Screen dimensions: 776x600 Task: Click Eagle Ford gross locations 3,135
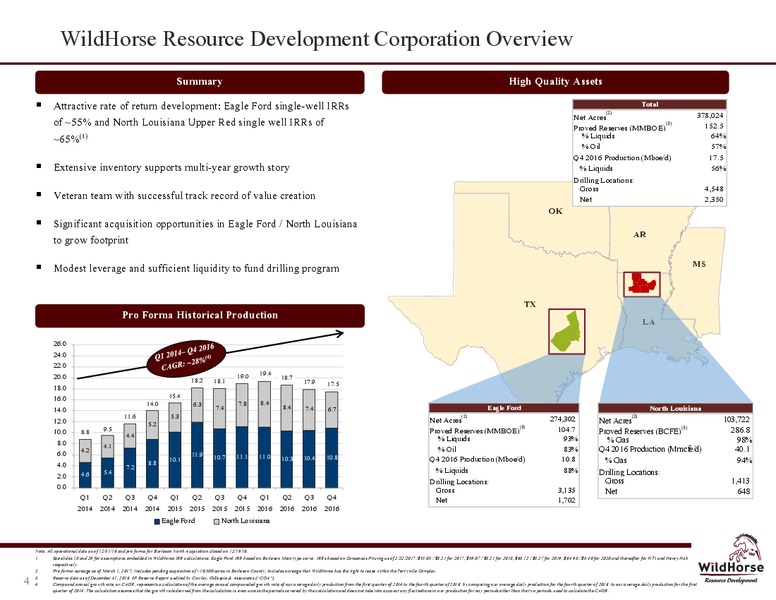click(566, 490)
